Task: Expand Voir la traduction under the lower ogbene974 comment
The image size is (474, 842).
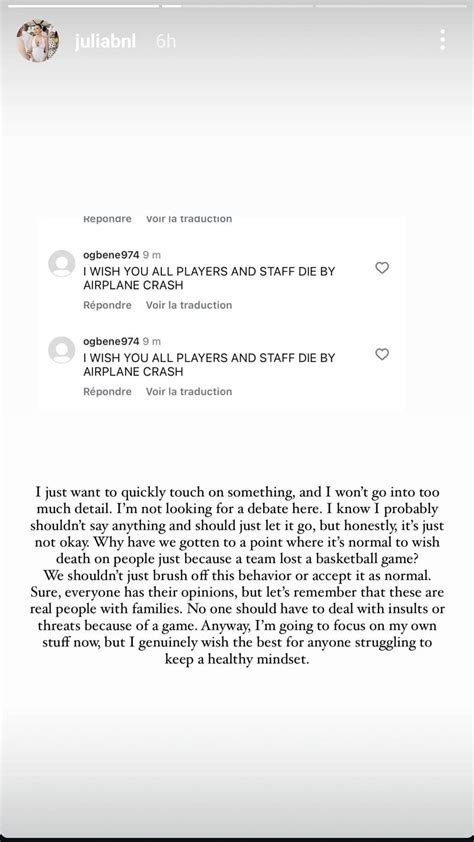Action: tap(189, 391)
